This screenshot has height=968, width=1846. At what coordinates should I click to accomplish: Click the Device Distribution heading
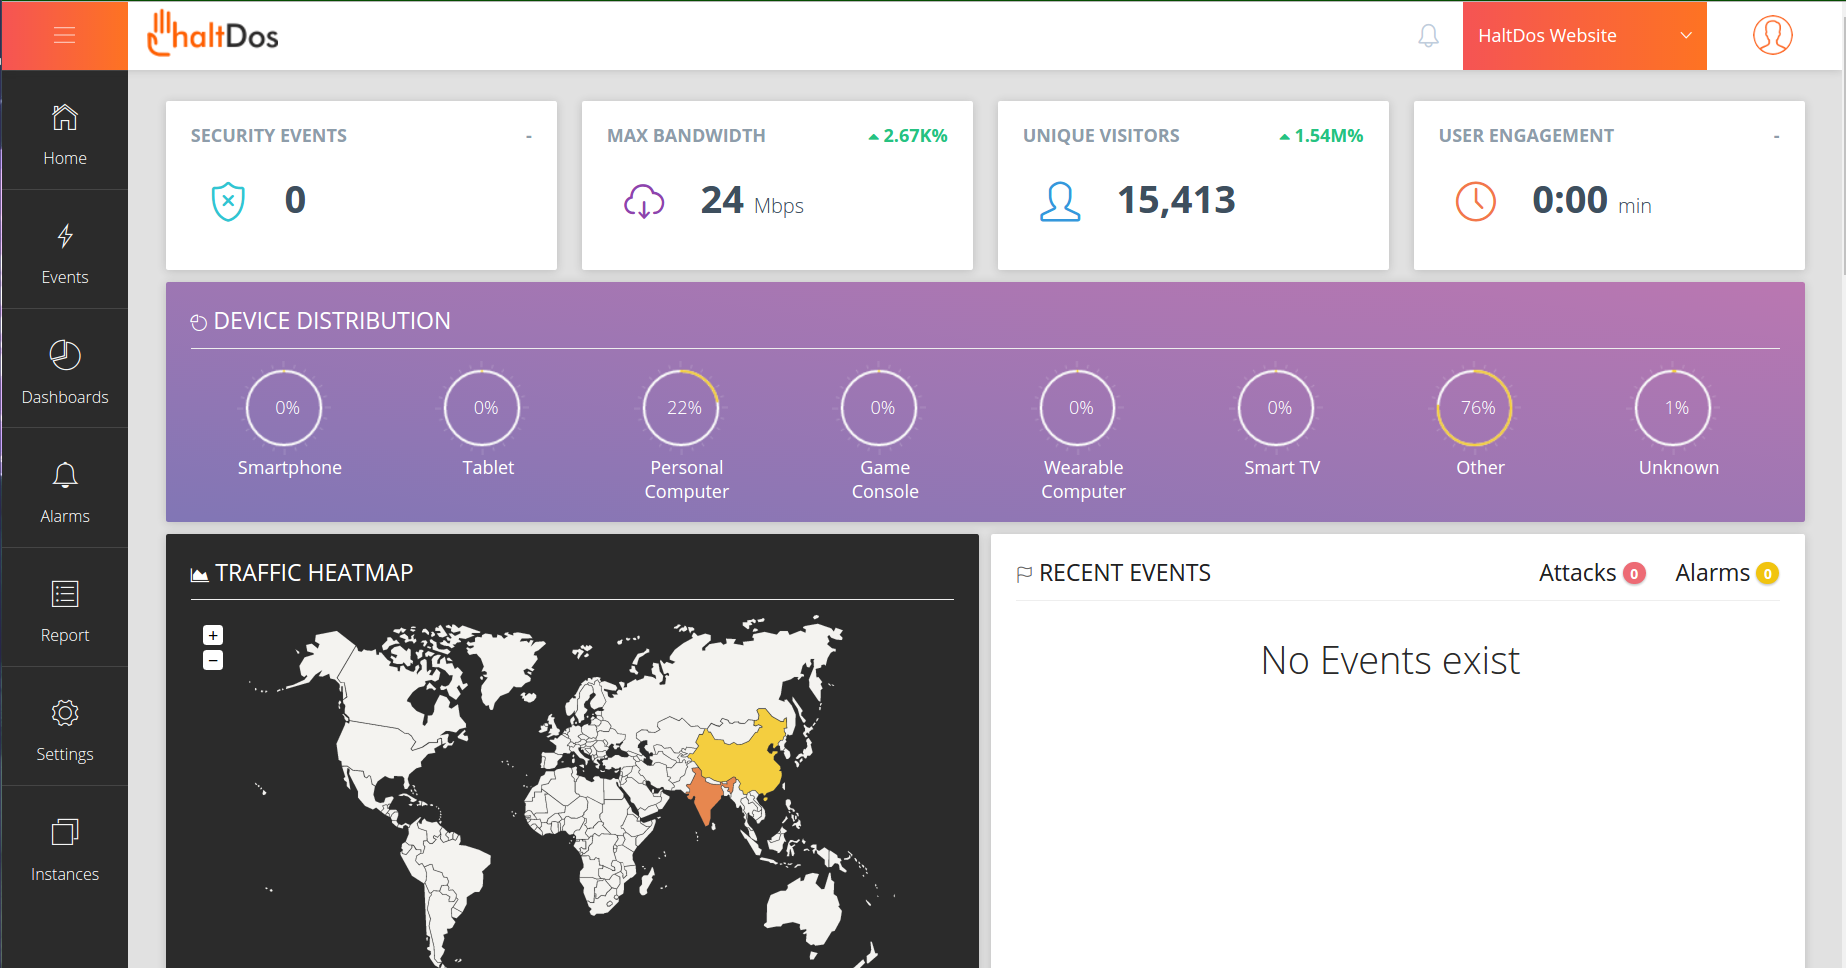tap(332, 321)
